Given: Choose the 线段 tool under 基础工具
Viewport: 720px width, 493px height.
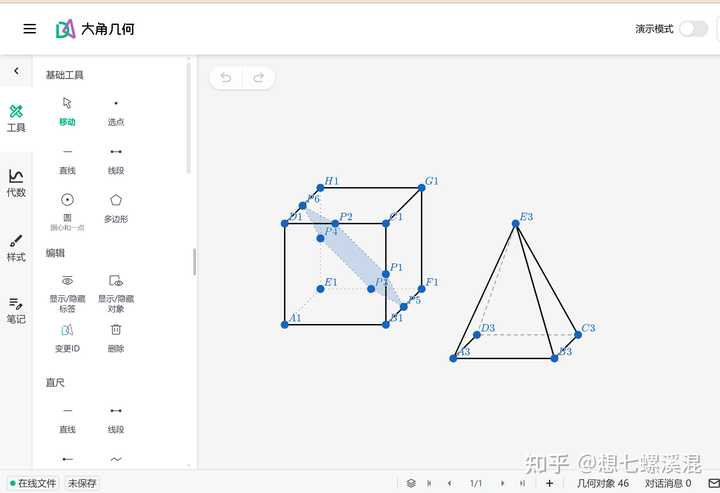Looking at the screenshot, I should 116,159.
